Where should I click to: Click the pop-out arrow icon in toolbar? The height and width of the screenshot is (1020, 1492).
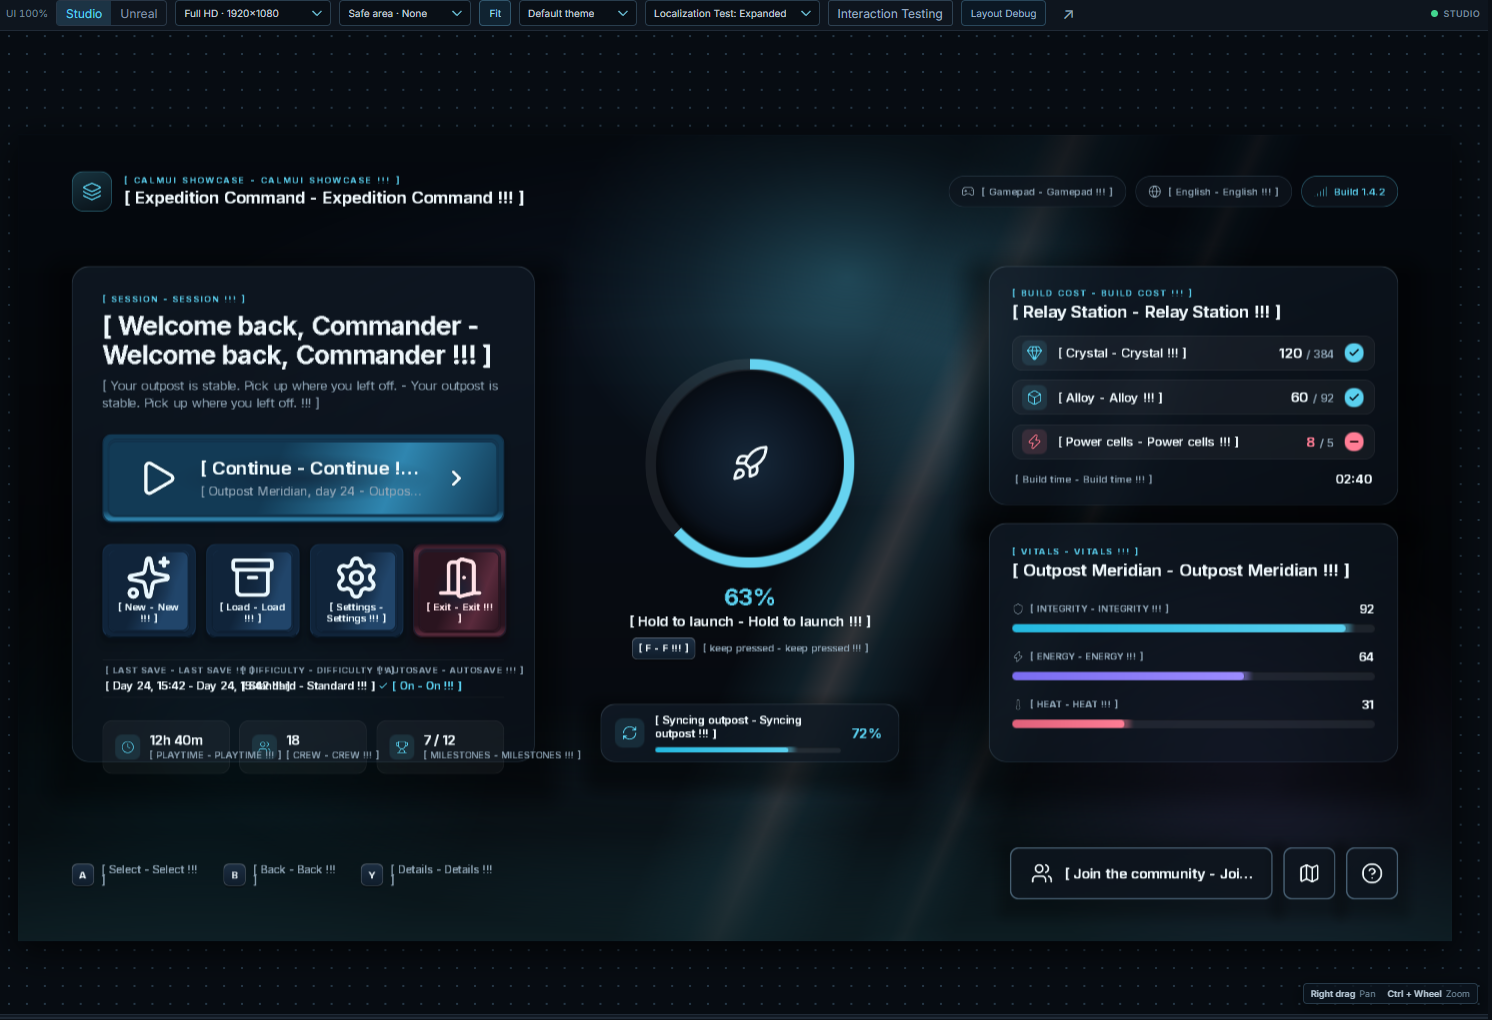[x=1068, y=14]
